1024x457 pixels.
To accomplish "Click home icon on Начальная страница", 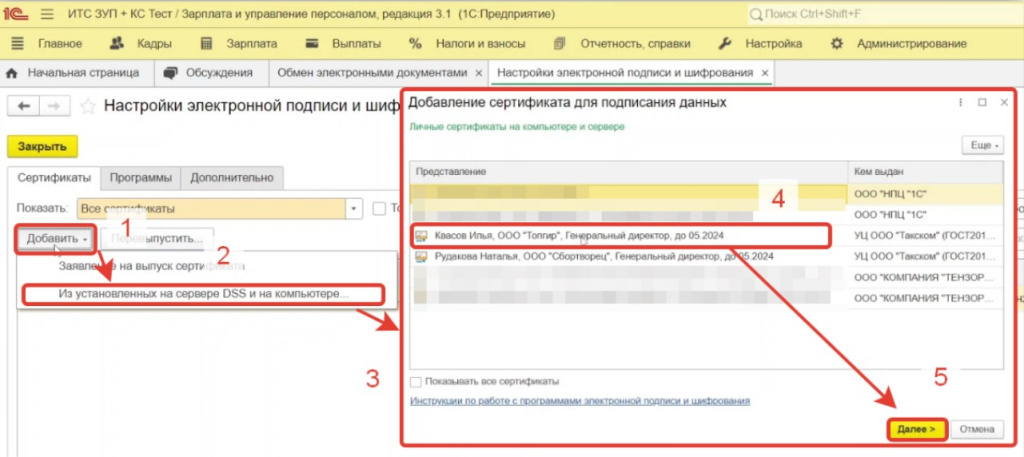I will [x=13, y=74].
